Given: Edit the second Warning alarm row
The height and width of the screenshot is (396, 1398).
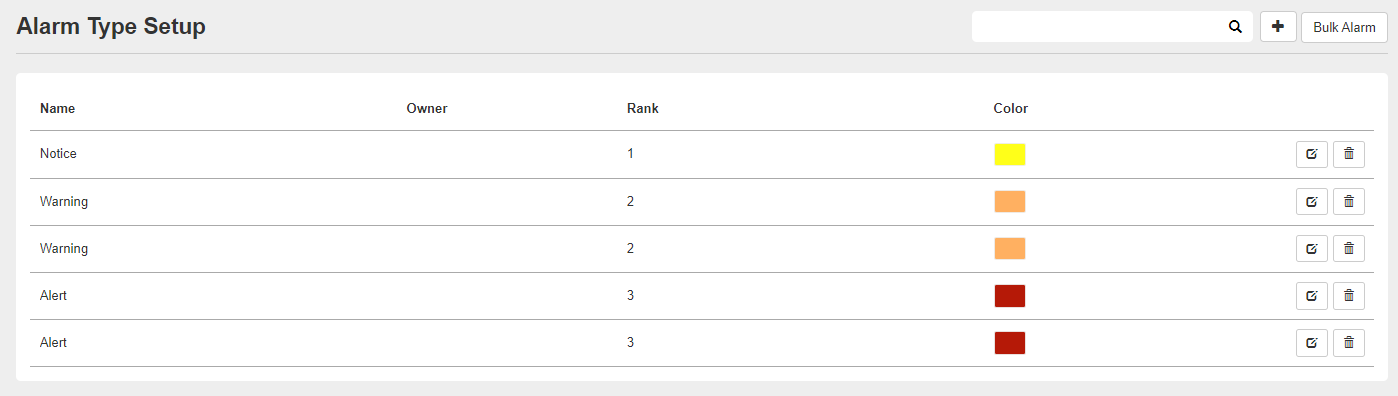Looking at the screenshot, I should [x=1312, y=248].
